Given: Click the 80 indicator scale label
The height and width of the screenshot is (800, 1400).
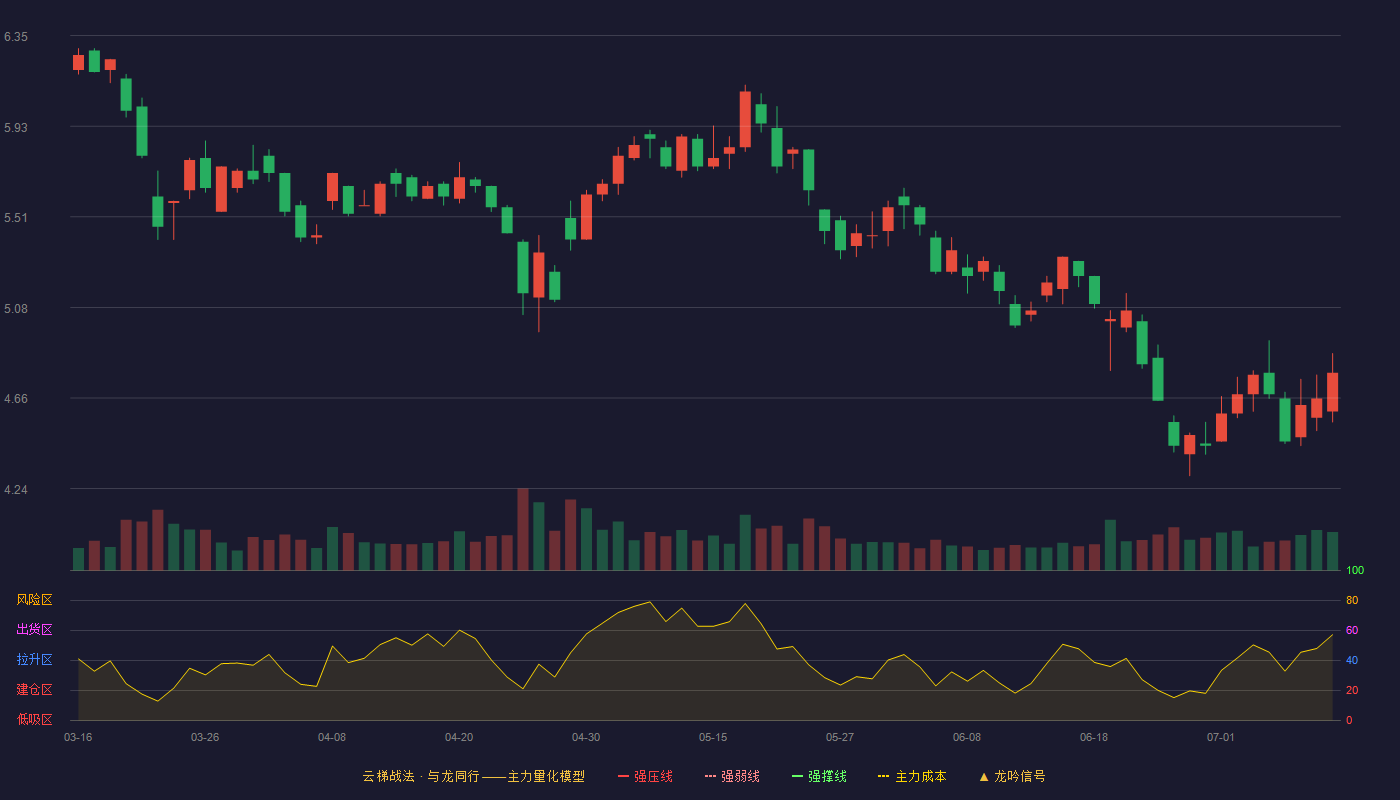Looking at the screenshot, I should tap(1352, 600).
